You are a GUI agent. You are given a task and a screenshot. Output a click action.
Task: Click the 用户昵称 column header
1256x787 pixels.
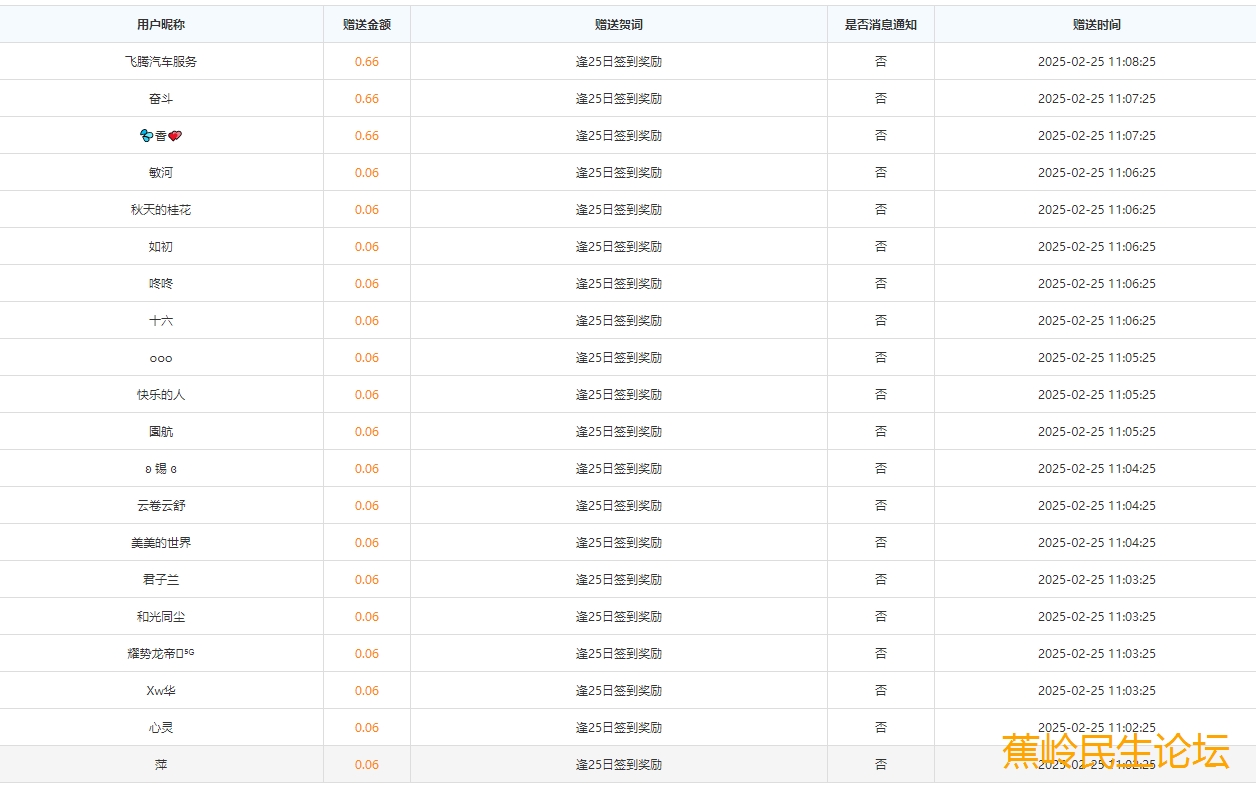tap(161, 25)
